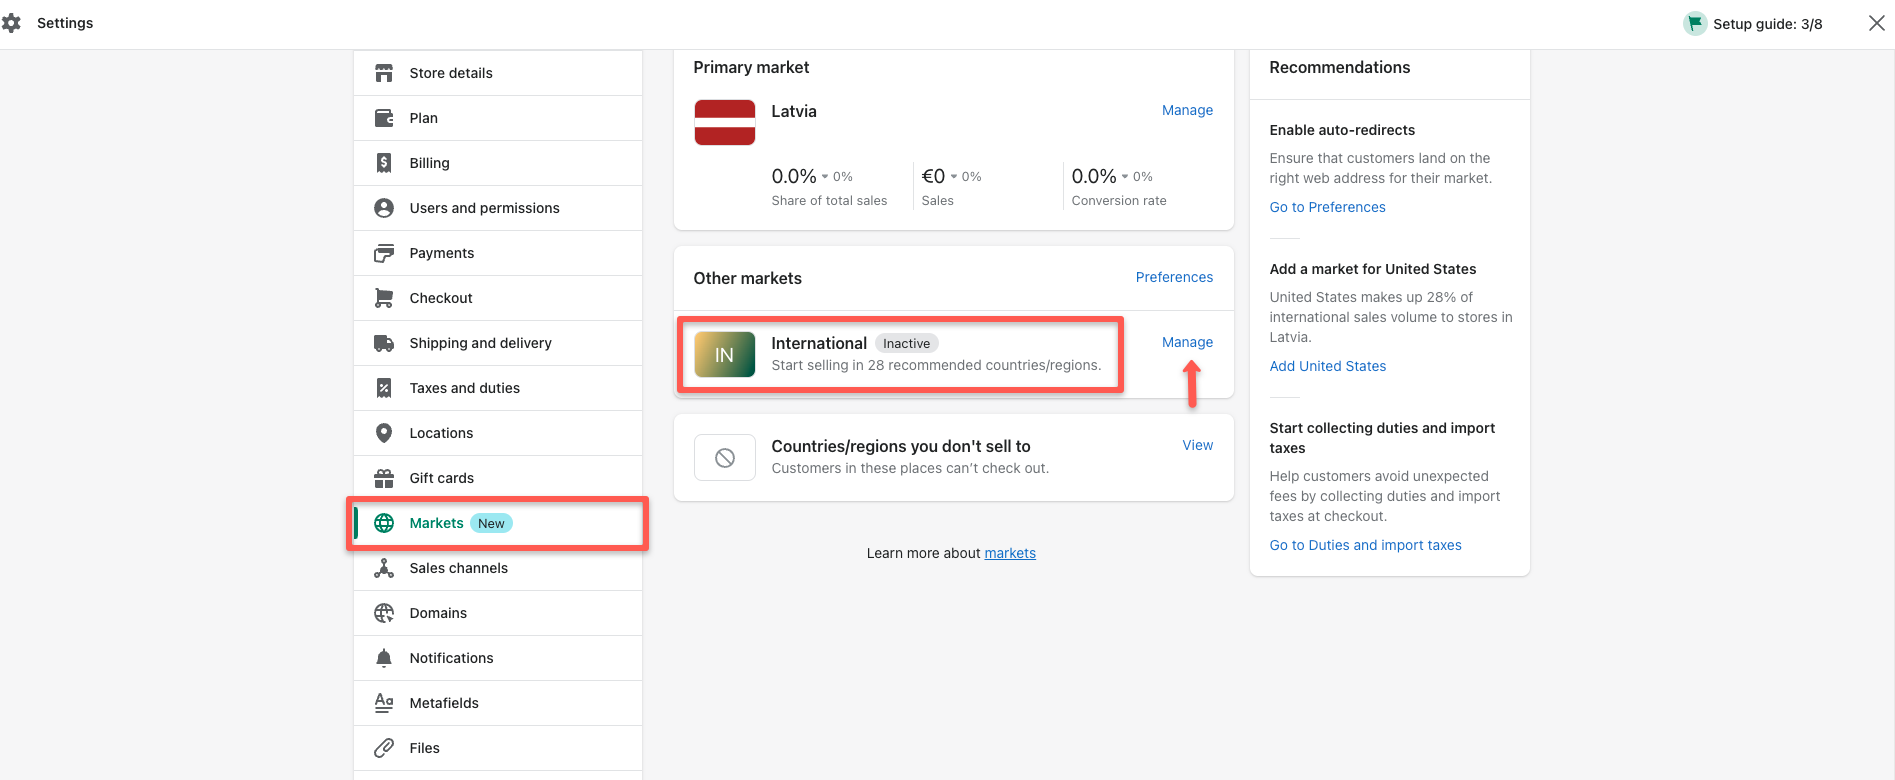
Task: Click the Latvia market name
Action: 794,111
